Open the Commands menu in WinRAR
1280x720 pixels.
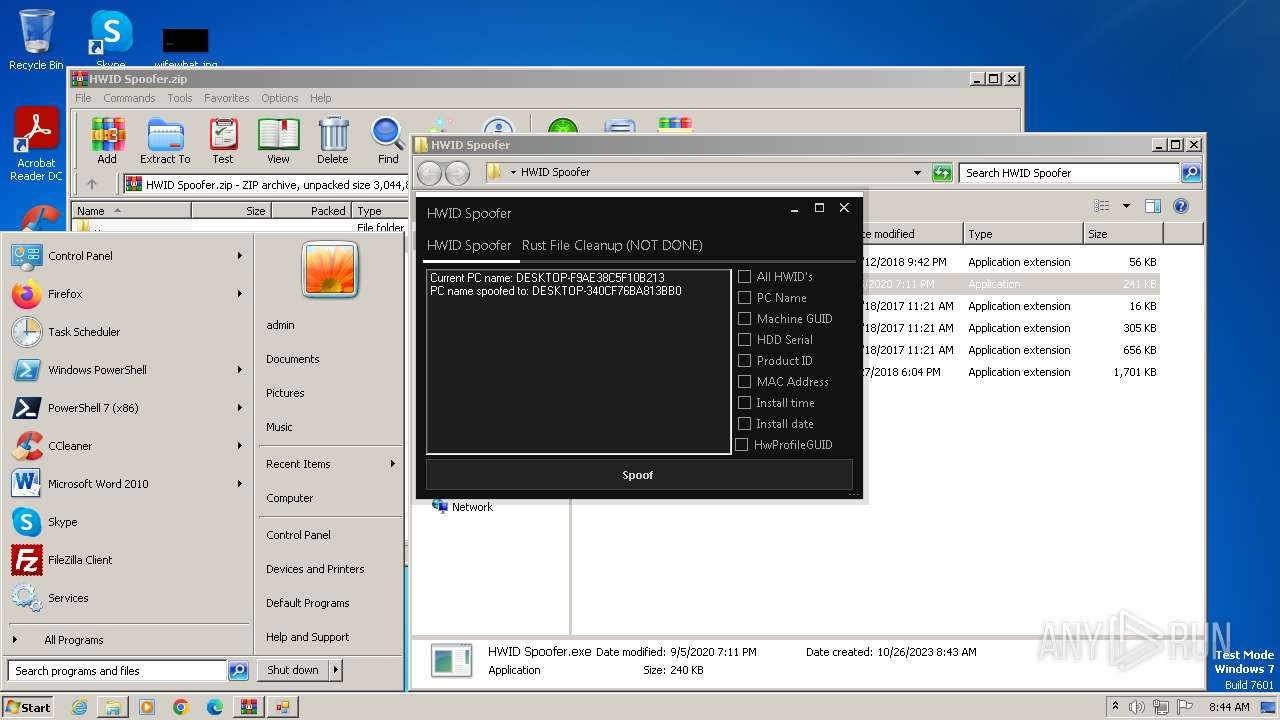(129, 98)
